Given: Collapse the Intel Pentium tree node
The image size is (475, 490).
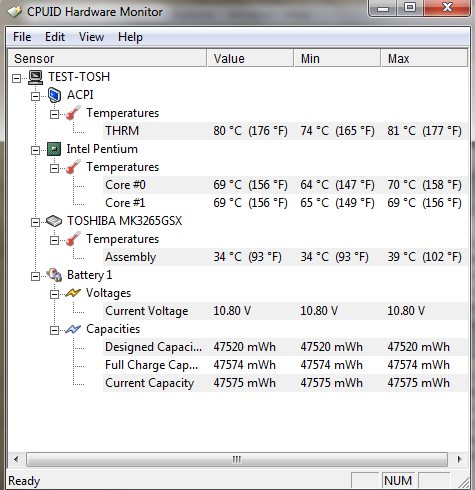Looking at the screenshot, I should pyautogui.click(x=35, y=150).
